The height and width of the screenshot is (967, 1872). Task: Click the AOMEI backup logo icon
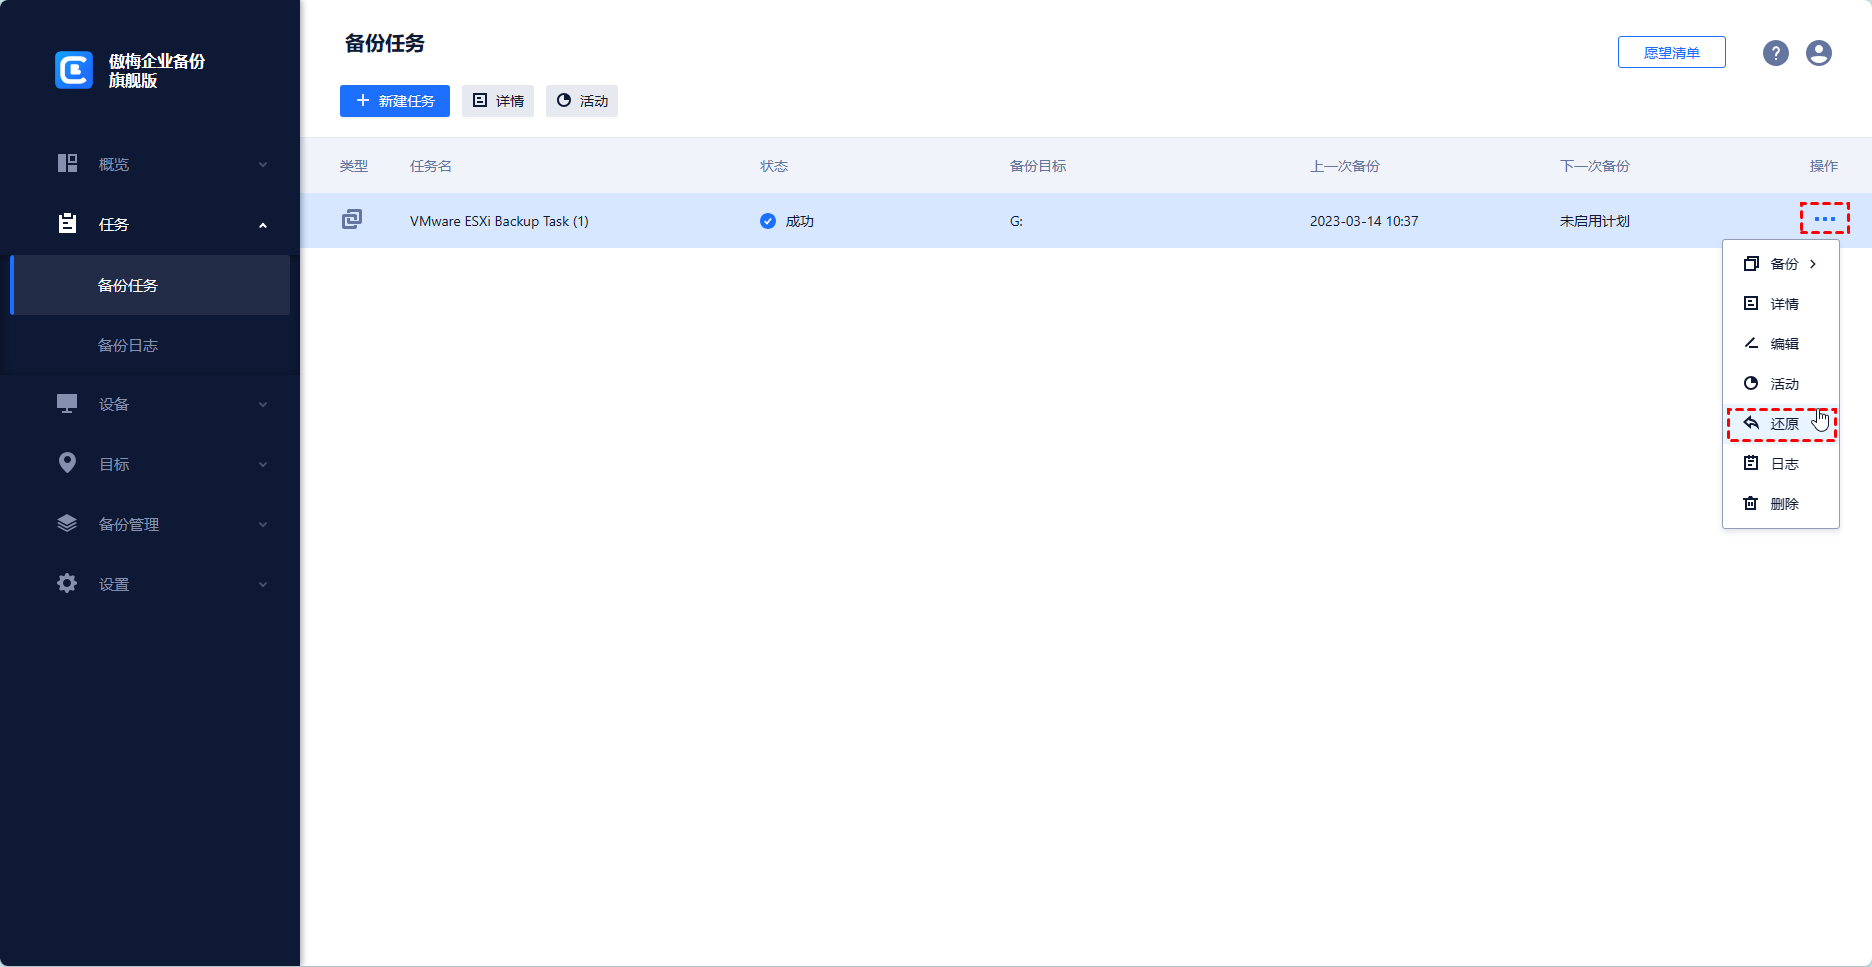[74, 70]
